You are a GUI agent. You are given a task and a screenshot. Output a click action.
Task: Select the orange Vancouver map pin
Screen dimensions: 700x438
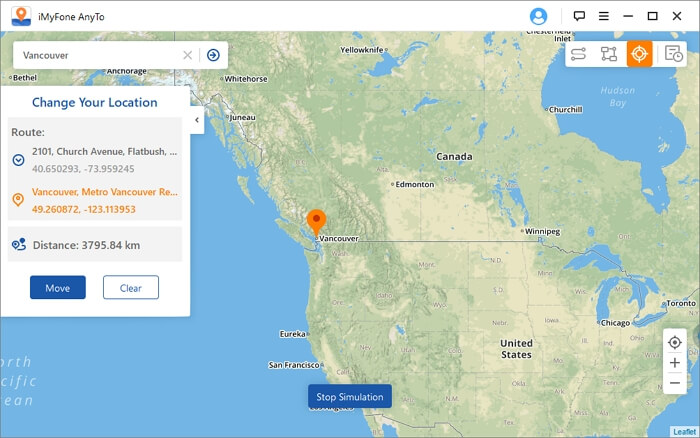click(316, 222)
